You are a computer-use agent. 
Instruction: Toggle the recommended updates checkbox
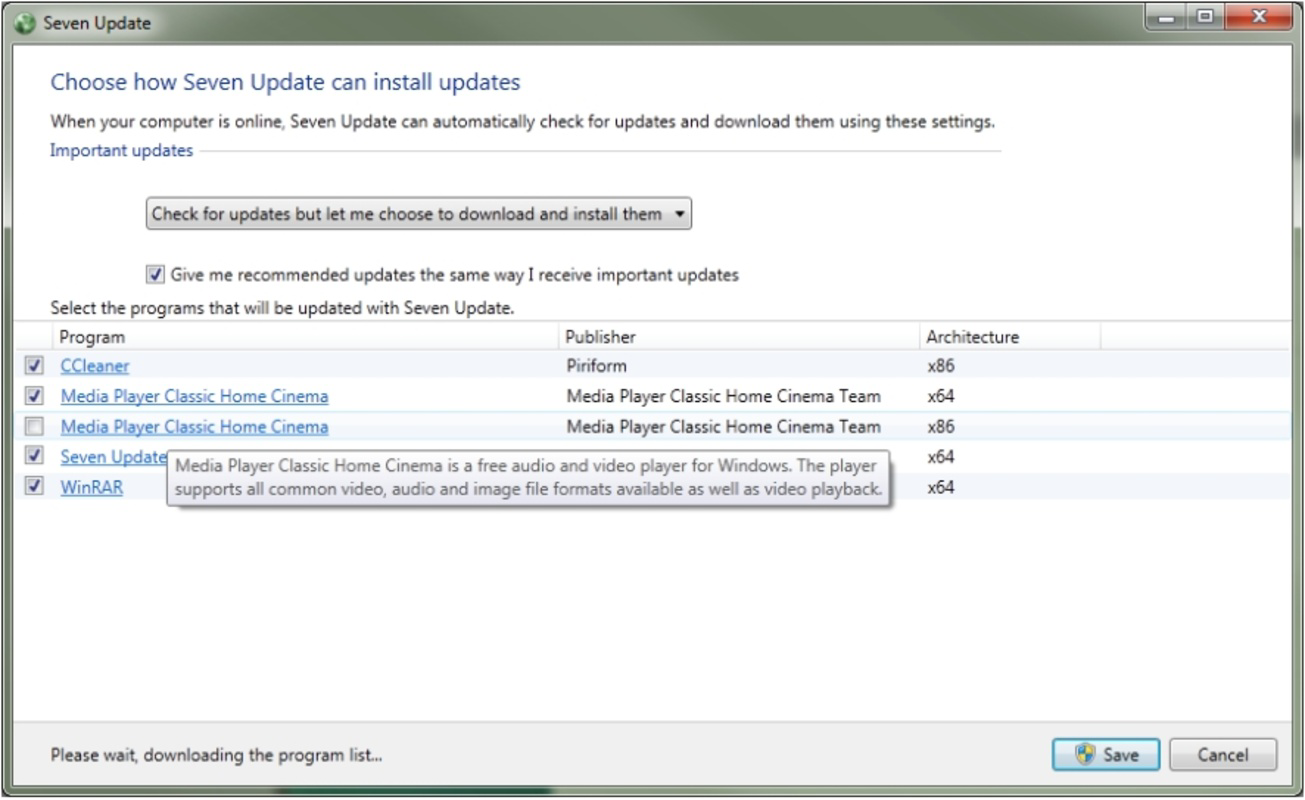155,273
